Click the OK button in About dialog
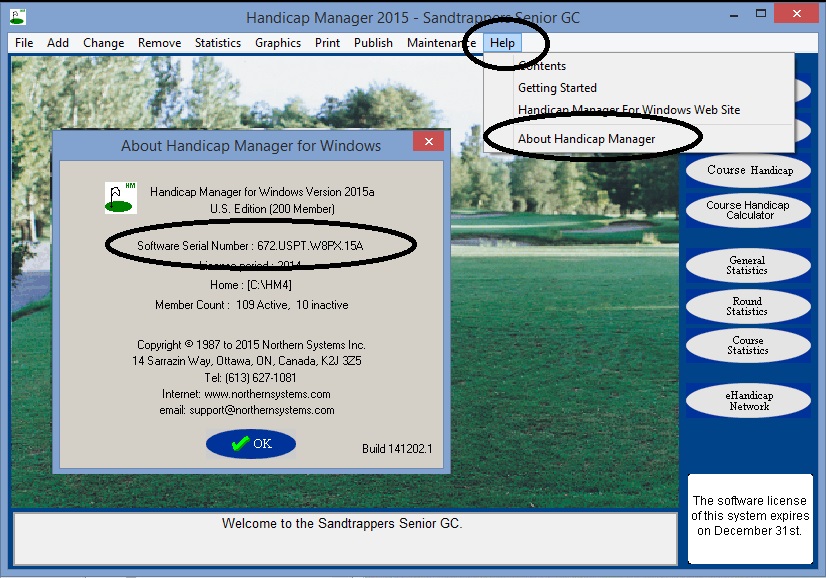This screenshot has height=578, width=826. click(x=251, y=444)
